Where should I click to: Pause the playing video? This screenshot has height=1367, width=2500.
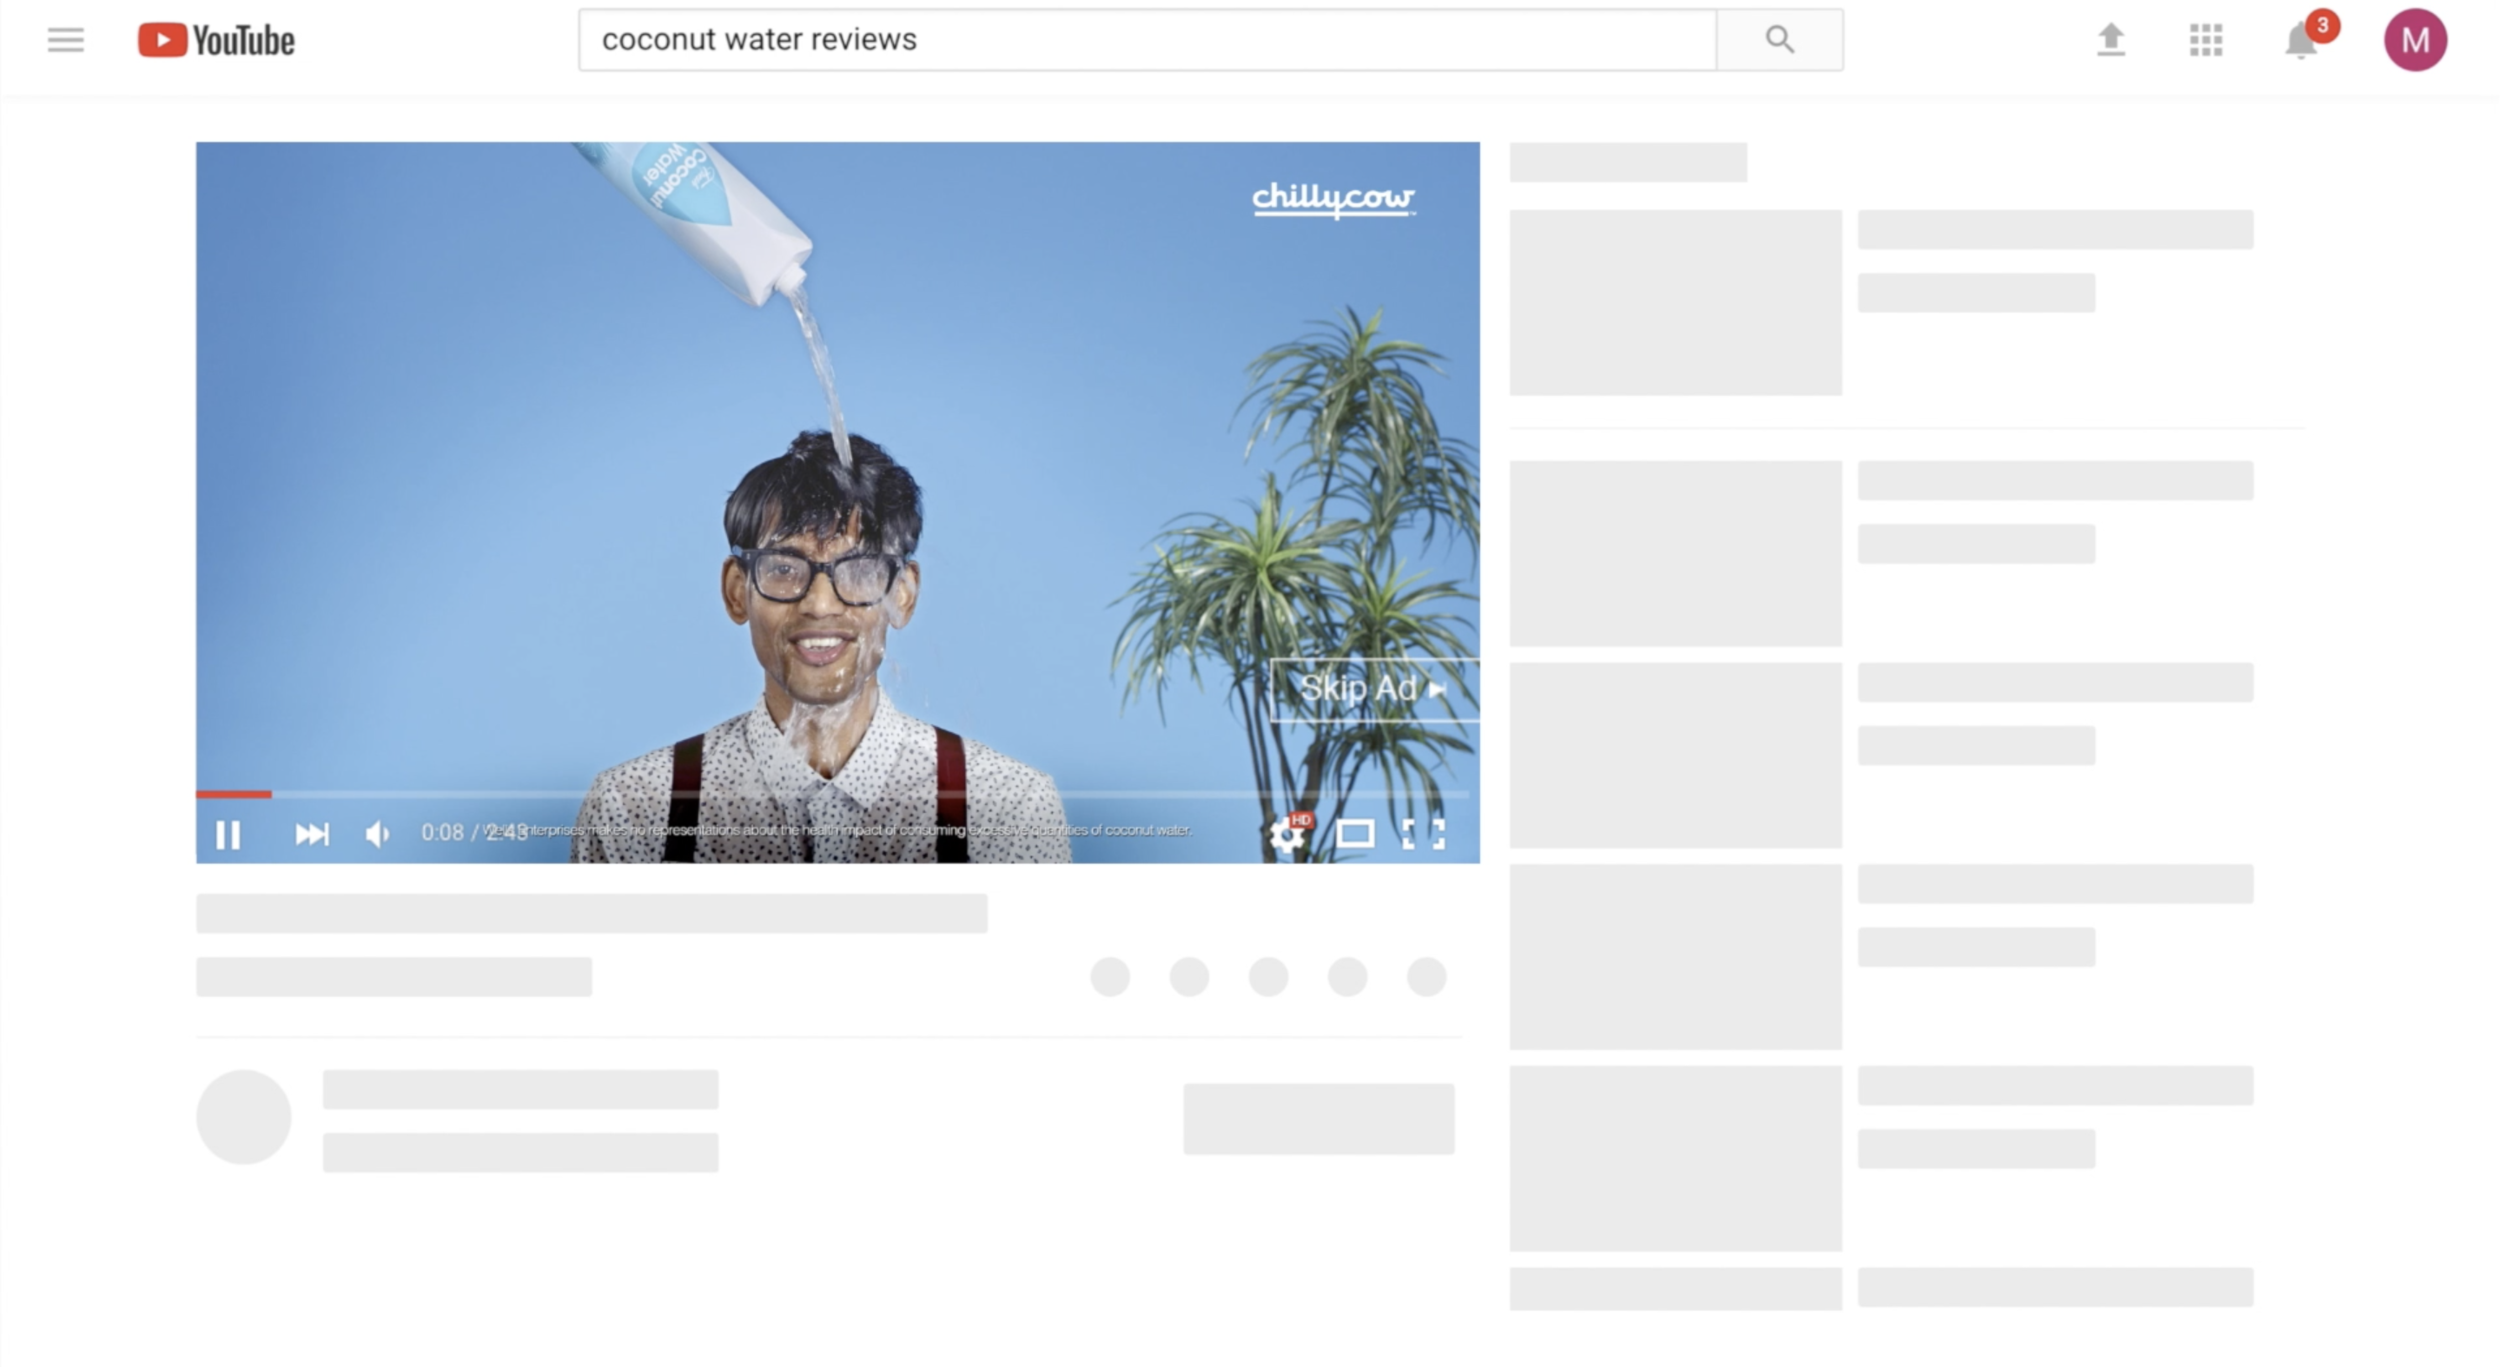click(x=228, y=834)
